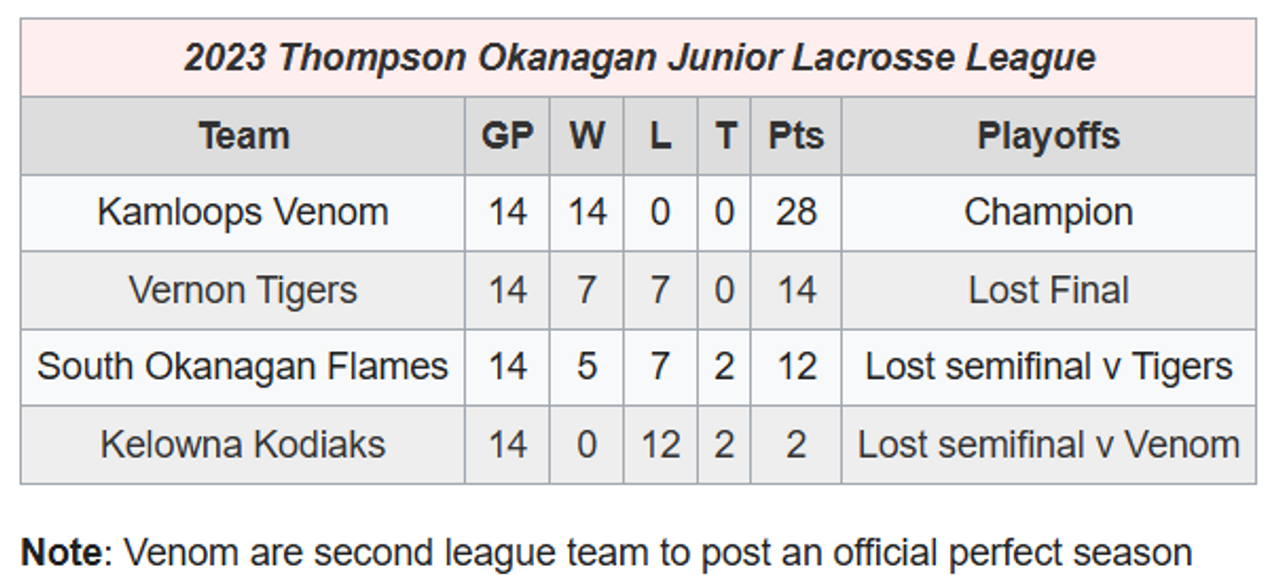Screen dimensions: 1280x575
Task: Select the Team column header
Action: point(243,136)
